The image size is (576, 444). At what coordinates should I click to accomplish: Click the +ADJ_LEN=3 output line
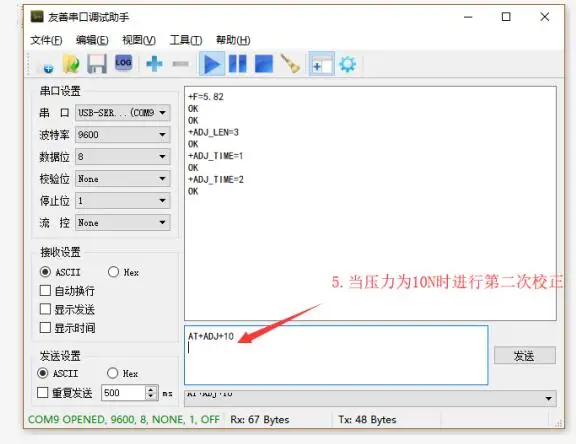(x=213, y=132)
